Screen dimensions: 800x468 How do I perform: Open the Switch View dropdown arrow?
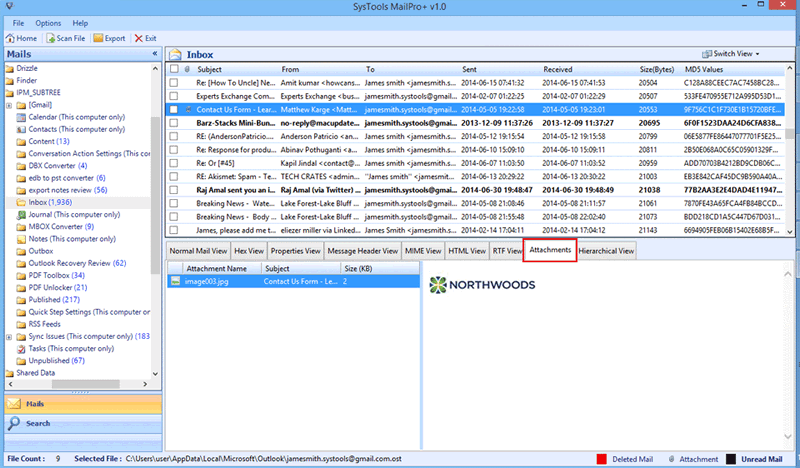tap(757, 54)
